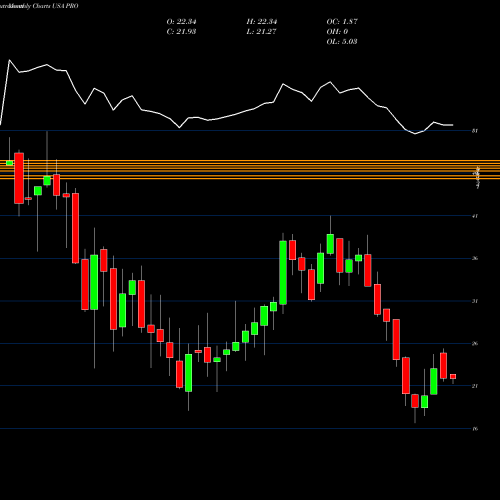Click the last small red candle on right
Viewport: 500px width, 500px height.
coord(453,377)
